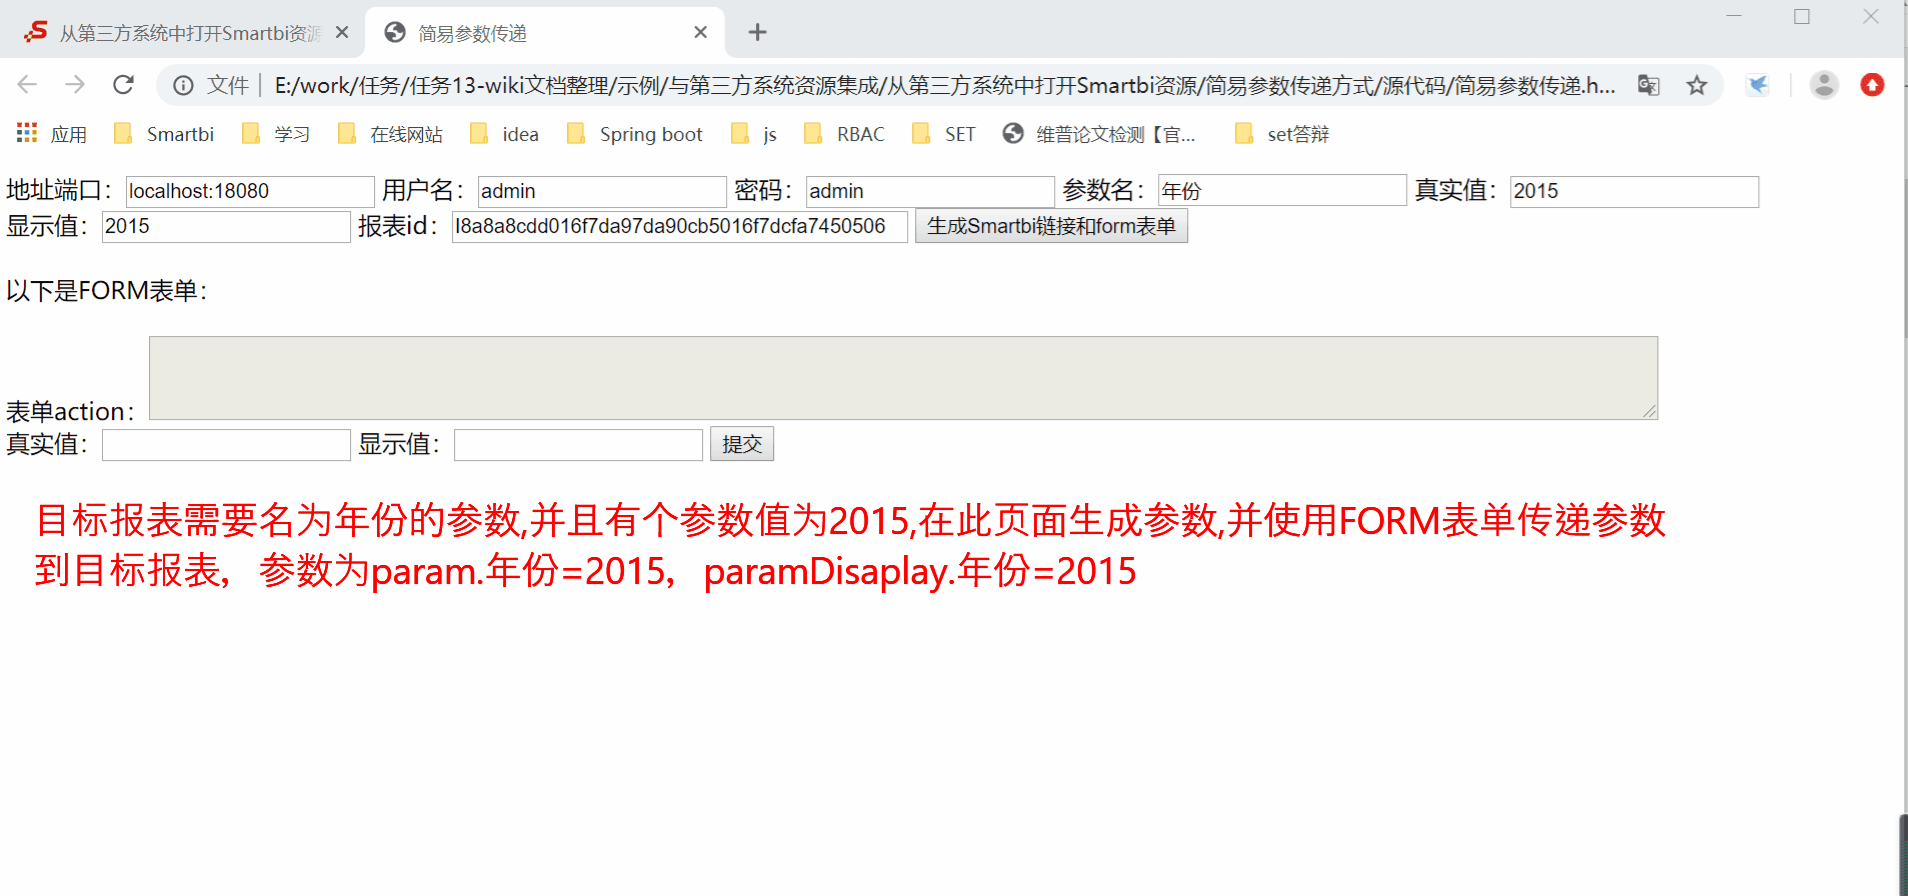Select the 简易参数传递 browser tab
The height and width of the screenshot is (896, 1908).
pos(545,33)
